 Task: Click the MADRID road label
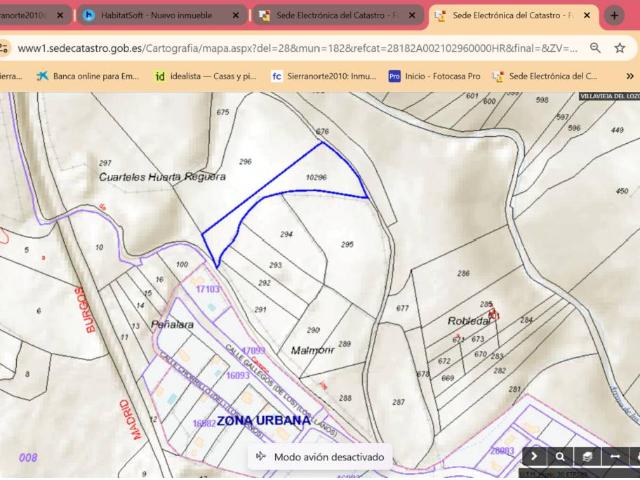tap(131, 420)
